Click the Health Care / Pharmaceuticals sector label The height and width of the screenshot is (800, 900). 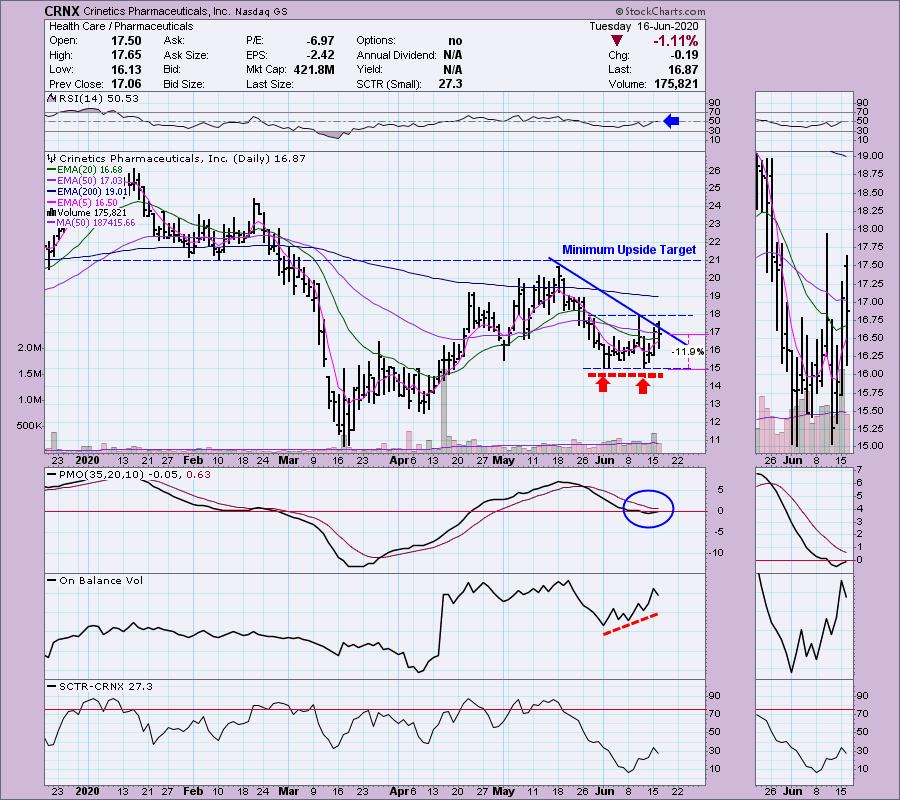[x=121, y=26]
